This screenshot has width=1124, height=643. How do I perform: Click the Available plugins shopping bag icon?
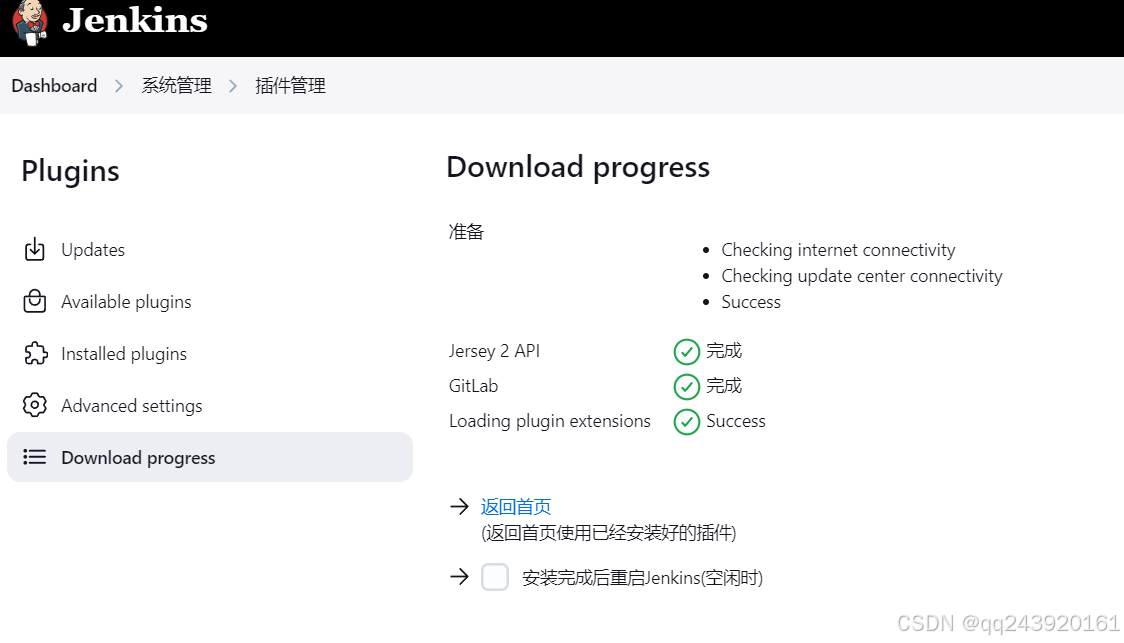pyautogui.click(x=34, y=302)
